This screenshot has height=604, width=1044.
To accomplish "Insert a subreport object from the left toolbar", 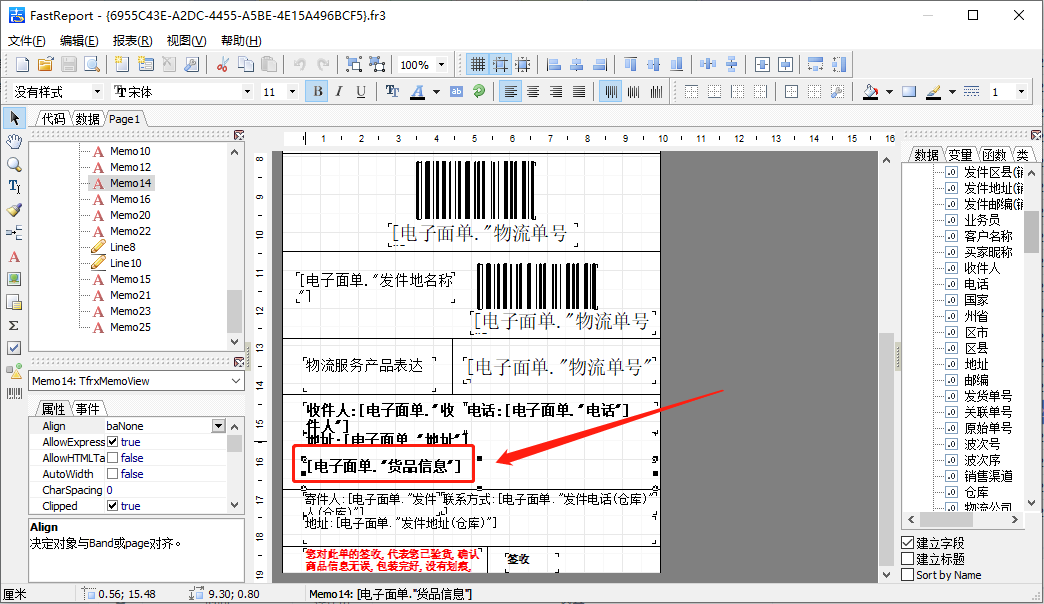I will pyautogui.click(x=14, y=302).
